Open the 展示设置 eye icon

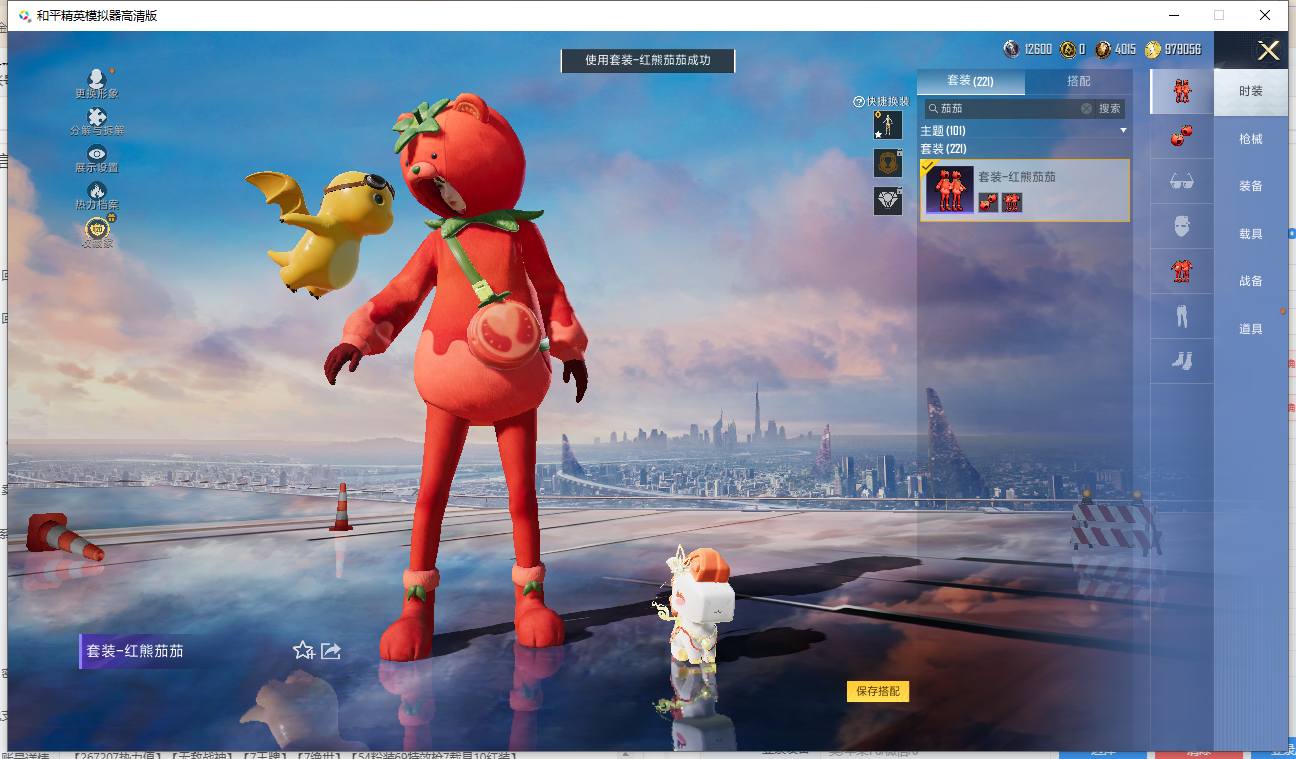click(x=97, y=153)
